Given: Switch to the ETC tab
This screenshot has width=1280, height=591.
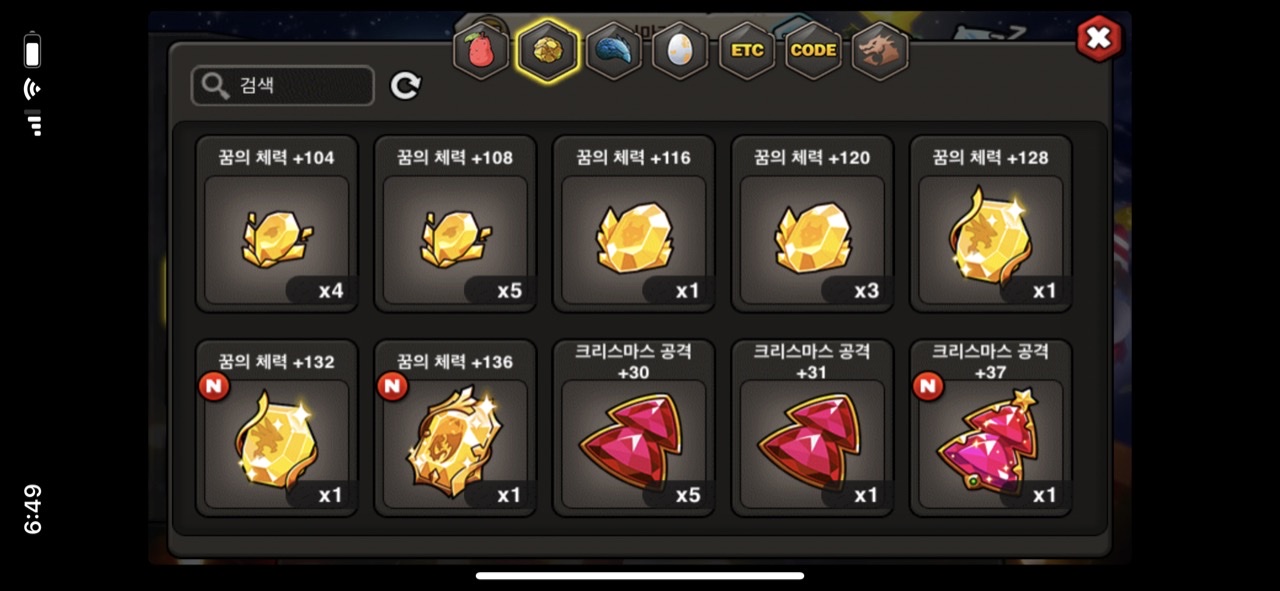Looking at the screenshot, I should (746, 50).
